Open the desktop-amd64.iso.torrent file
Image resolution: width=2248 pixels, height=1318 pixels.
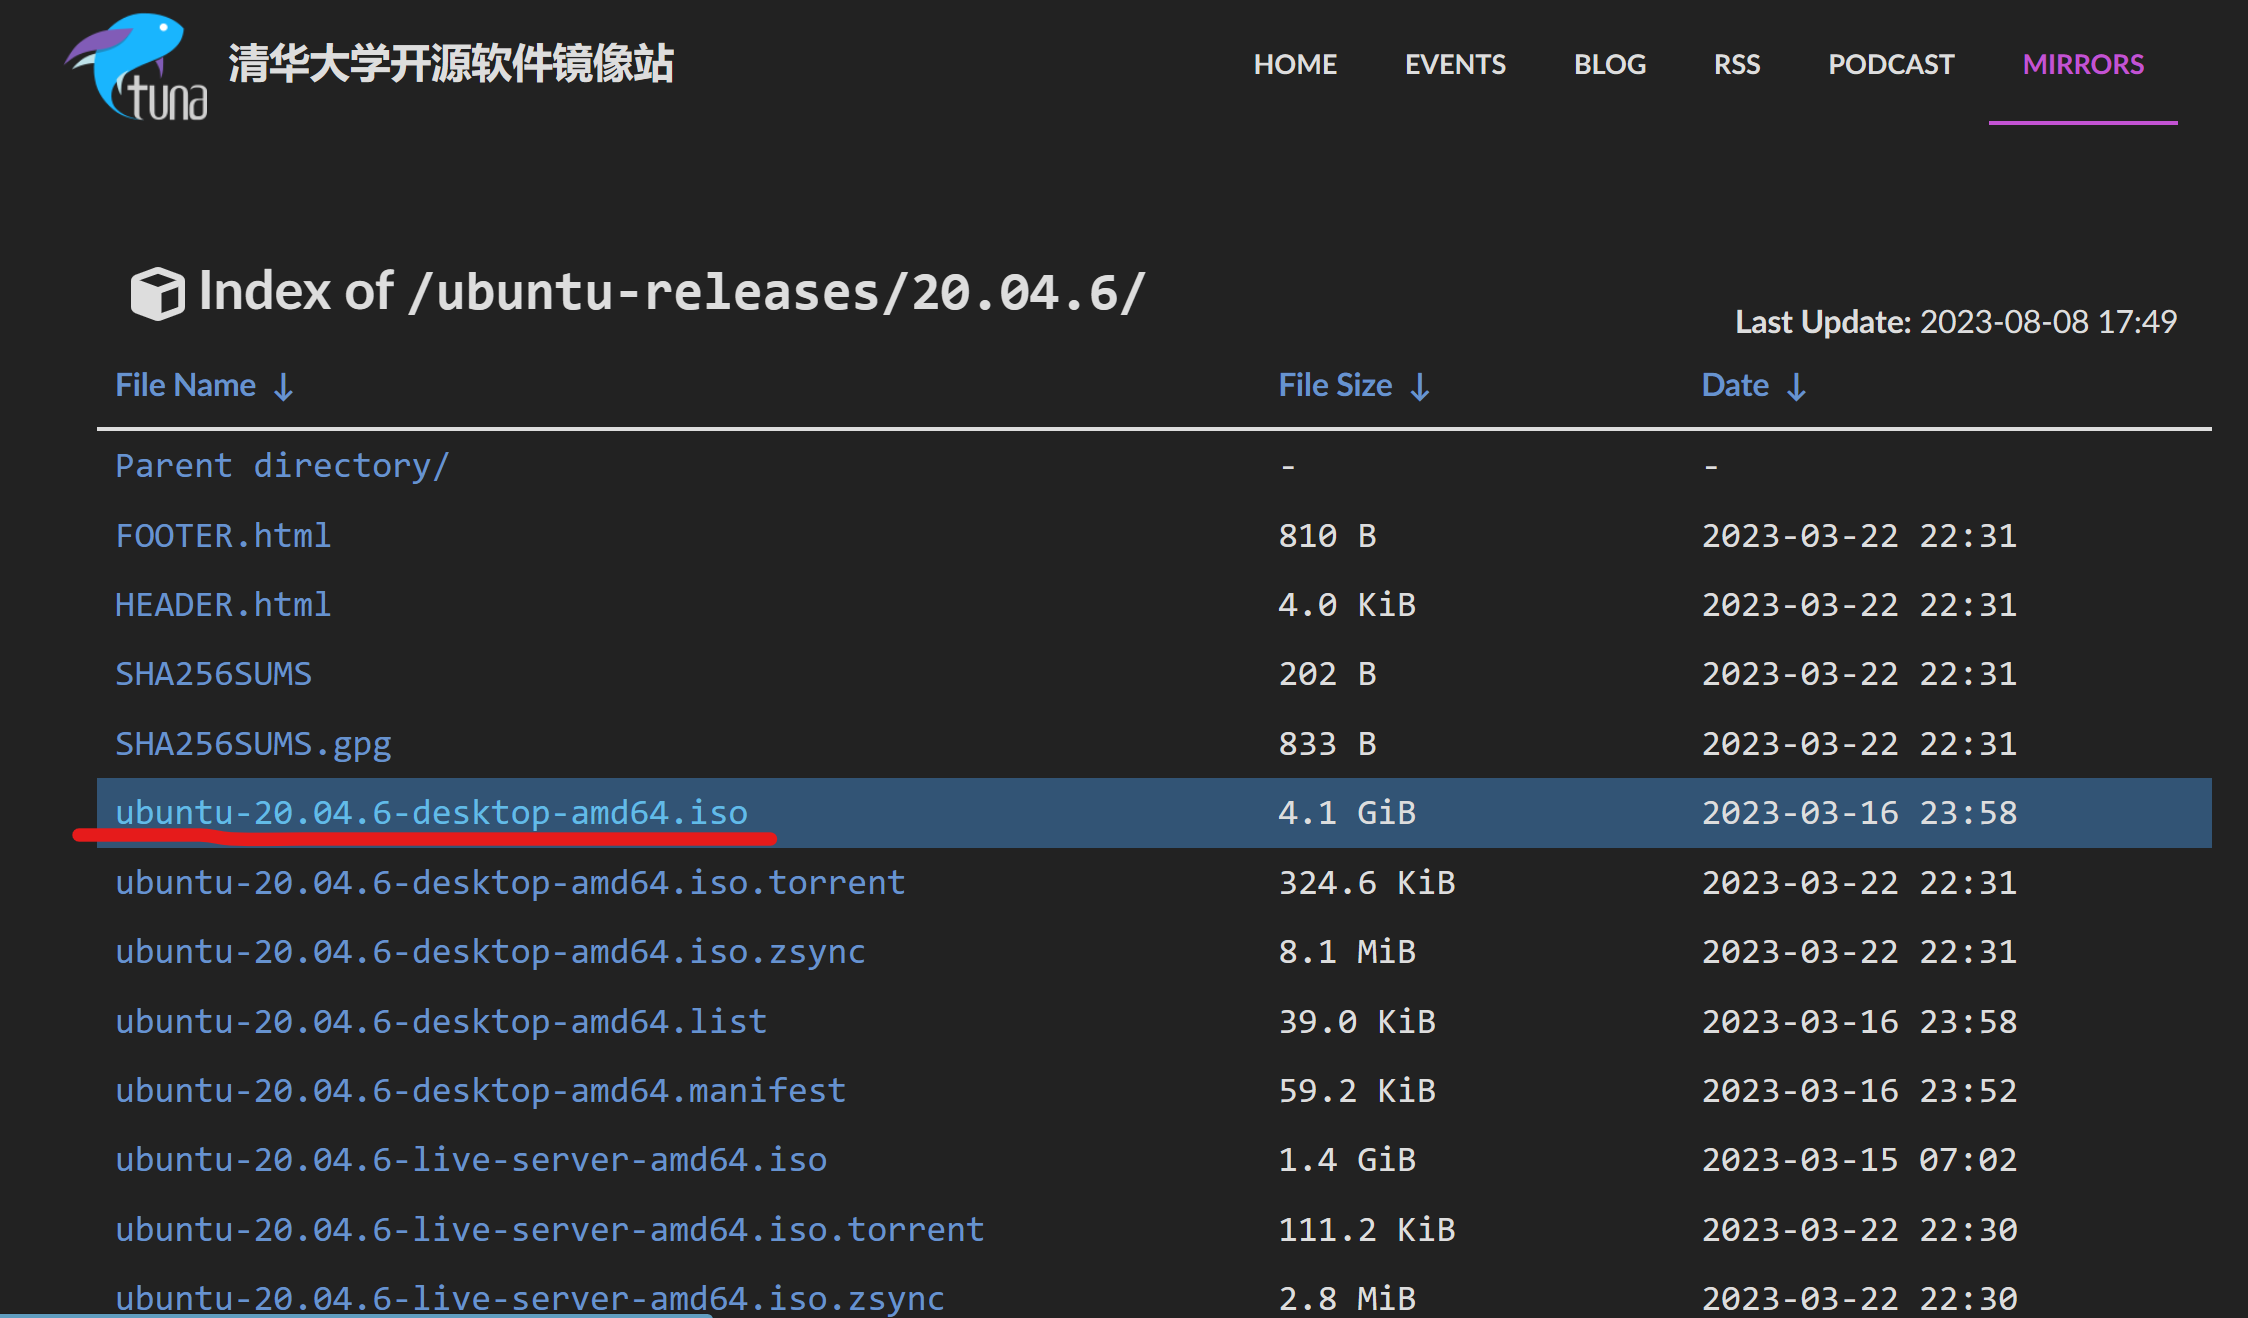[510, 883]
